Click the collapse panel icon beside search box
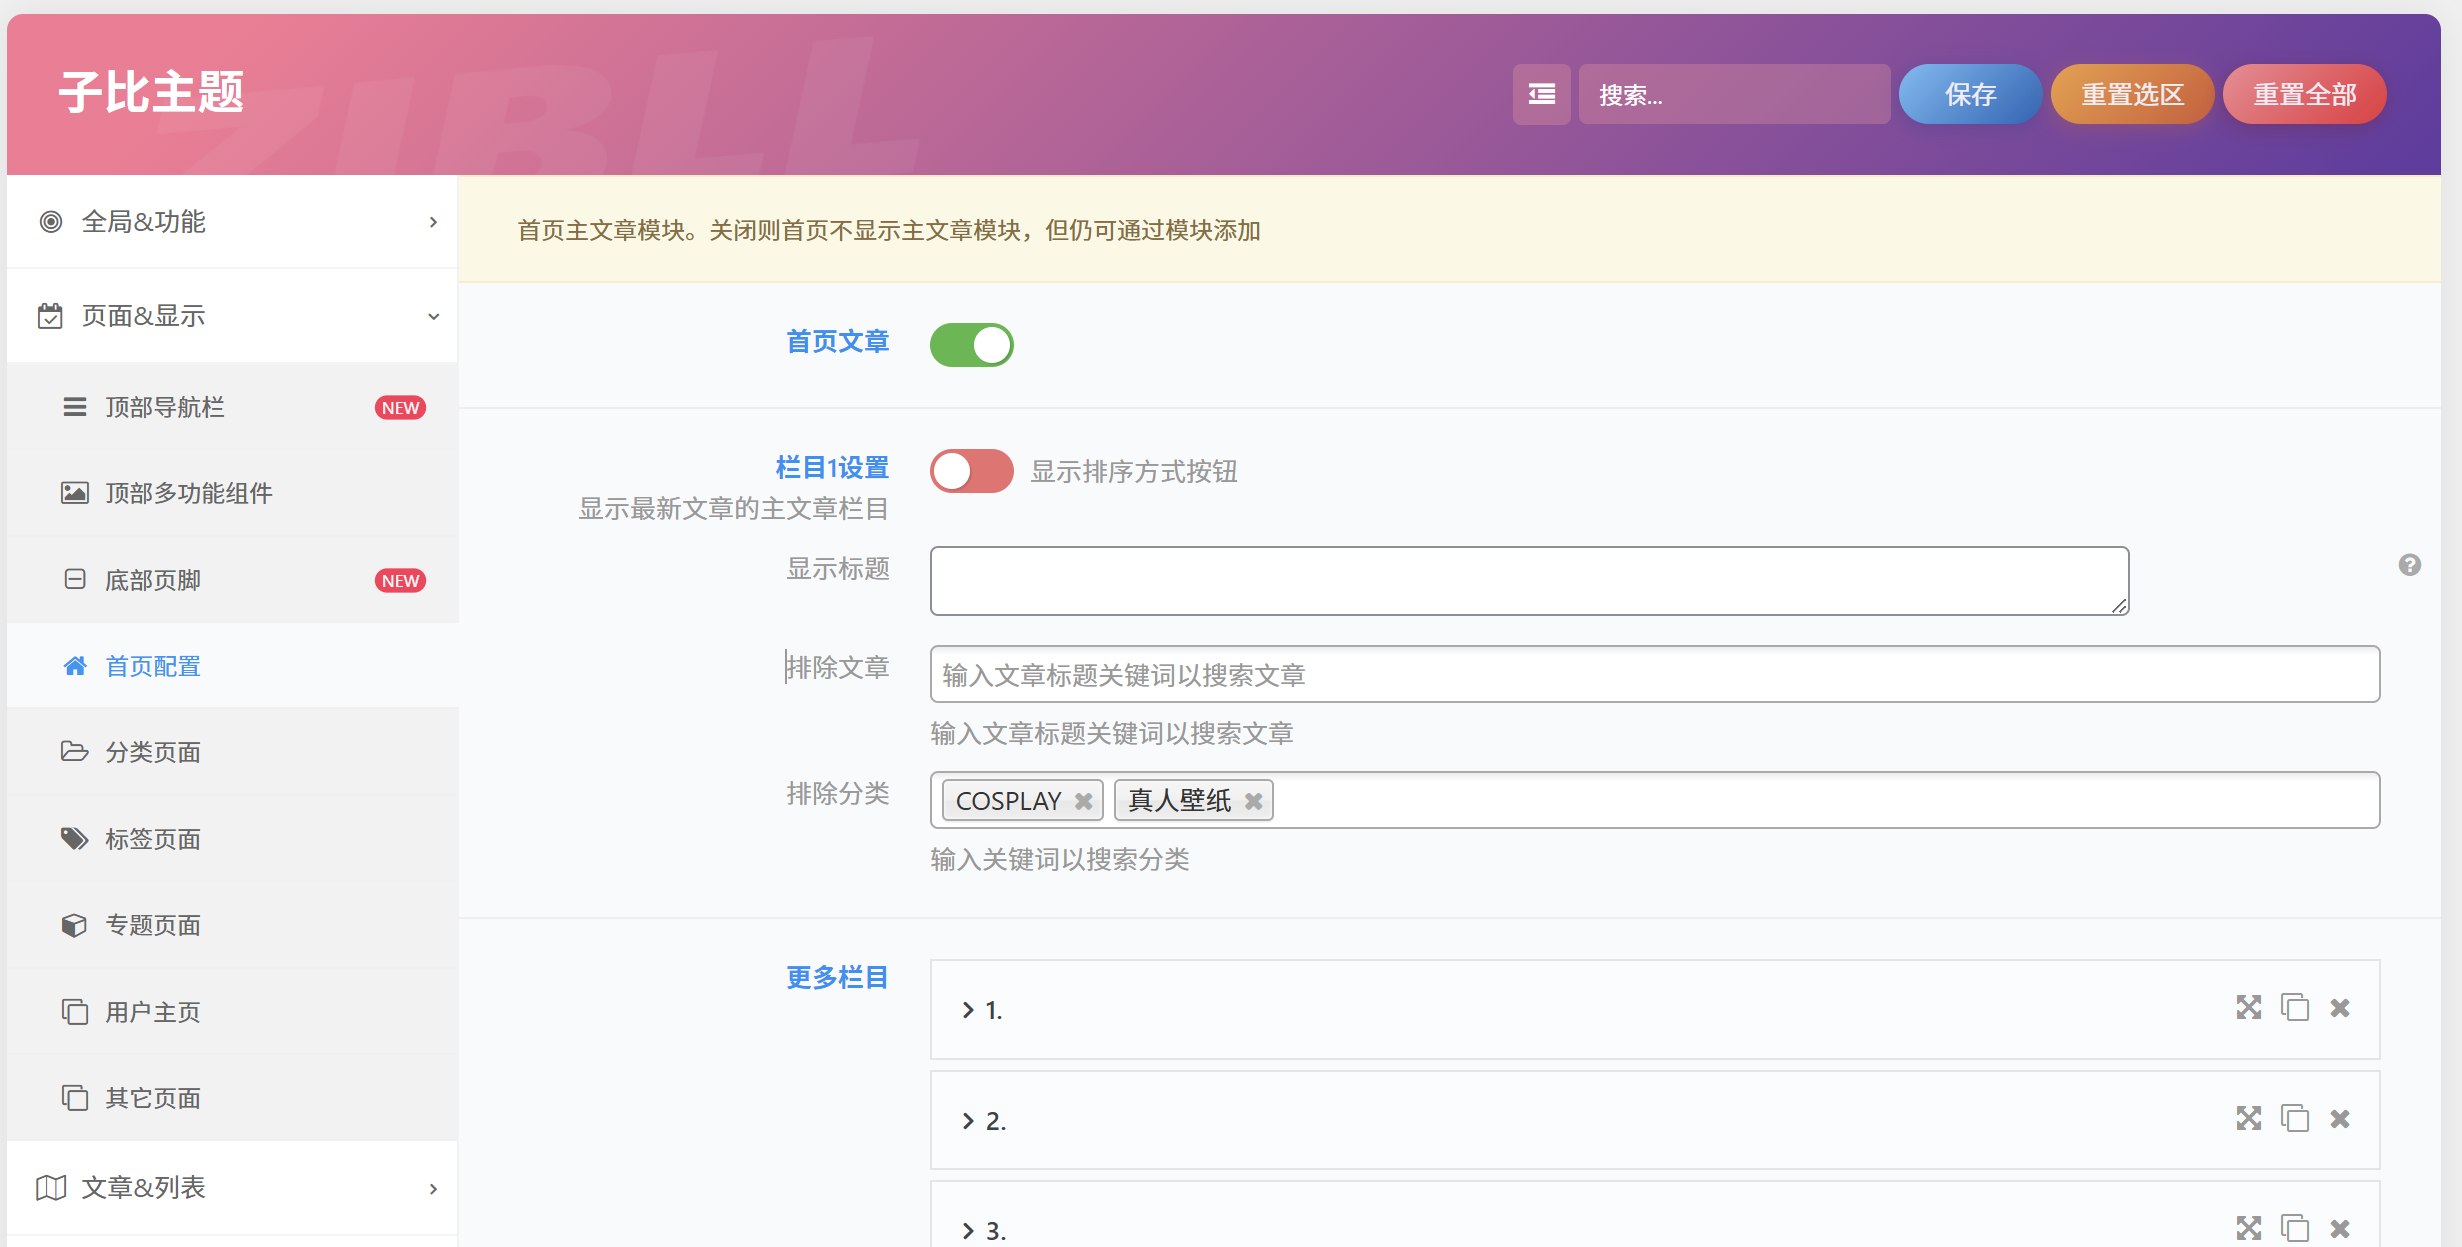This screenshot has height=1247, width=2462. point(1541,93)
